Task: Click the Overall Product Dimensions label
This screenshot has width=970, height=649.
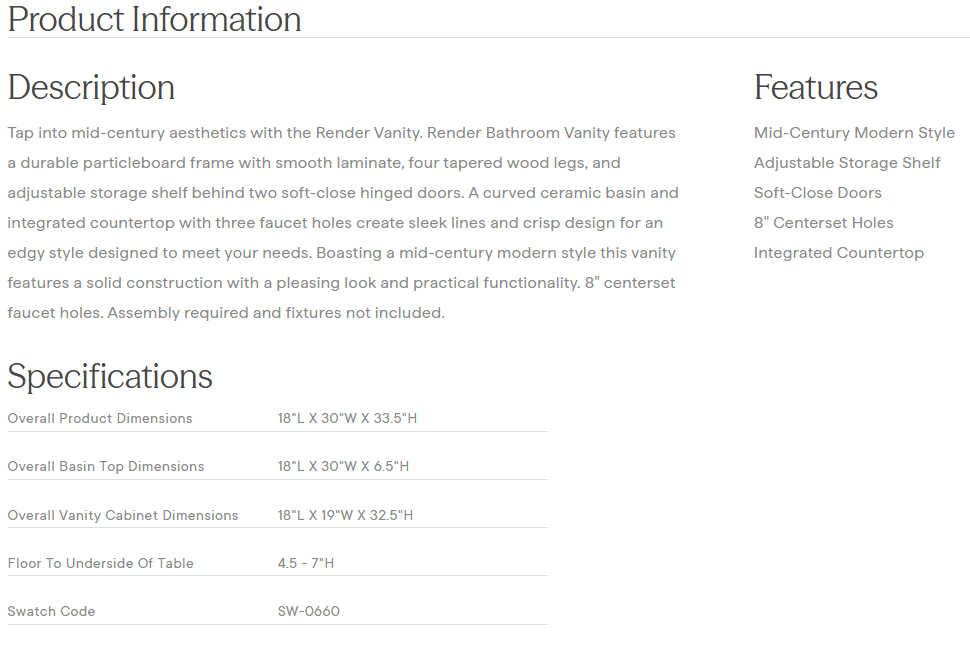Action: [100, 418]
